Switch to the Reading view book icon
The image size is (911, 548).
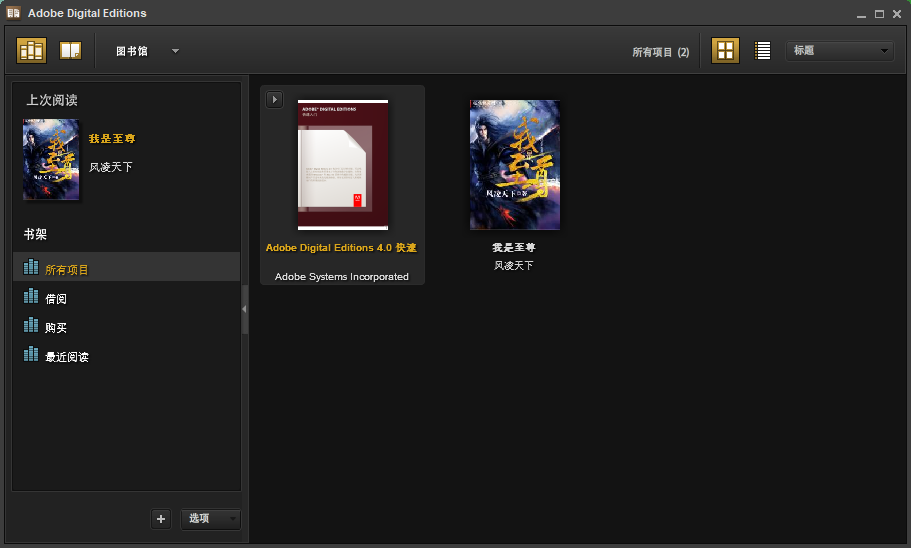point(70,51)
